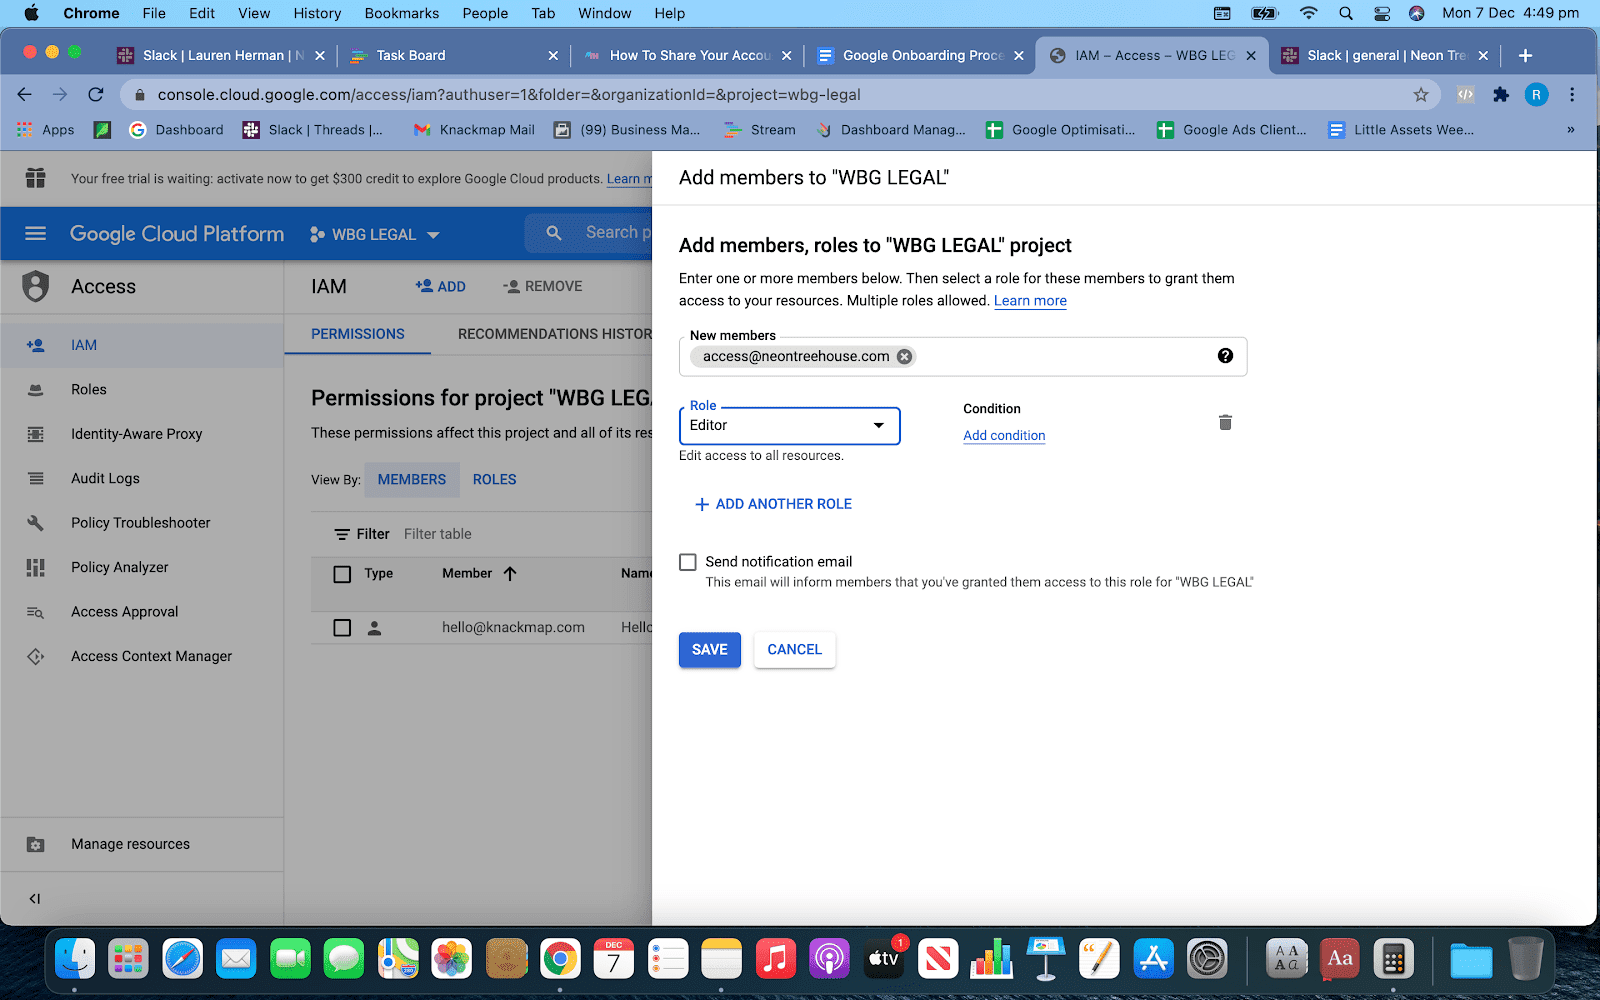Viewport: 1600px width, 1000px height.
Task: Open the Google Cloud navigation hamburger menu
Action: [x=36, y=234]
